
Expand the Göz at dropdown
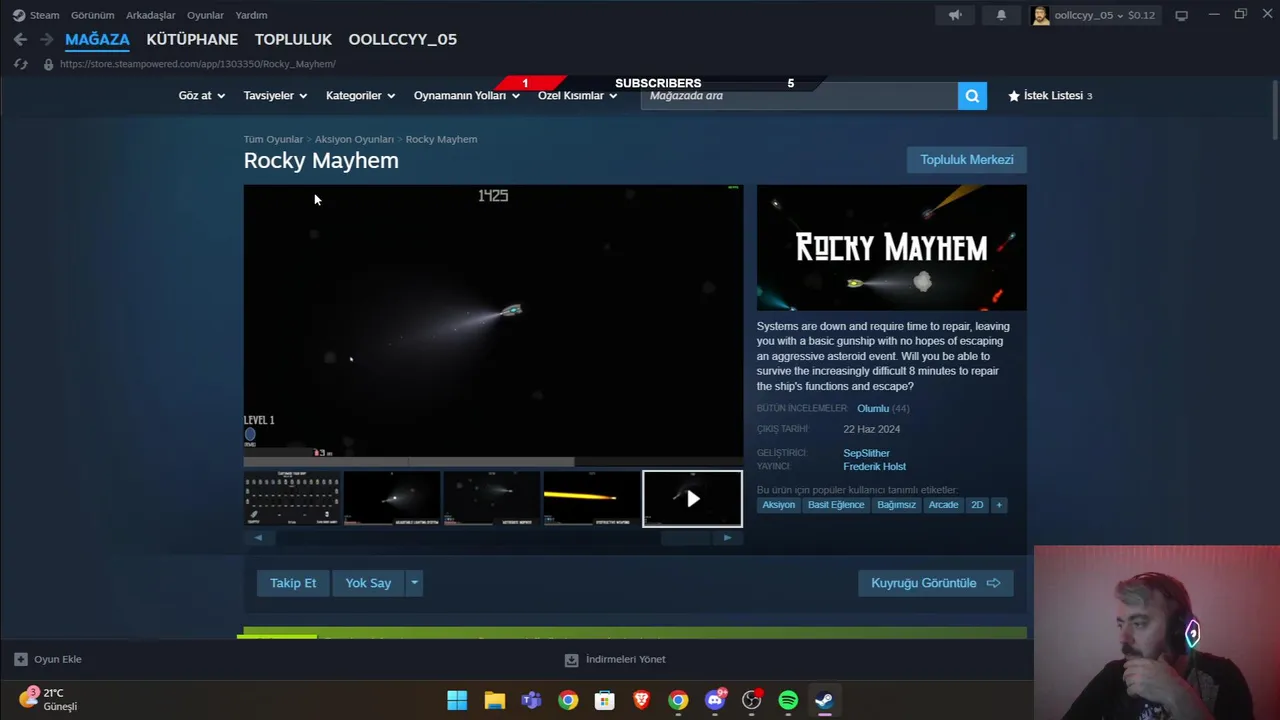tap(201, 96)
